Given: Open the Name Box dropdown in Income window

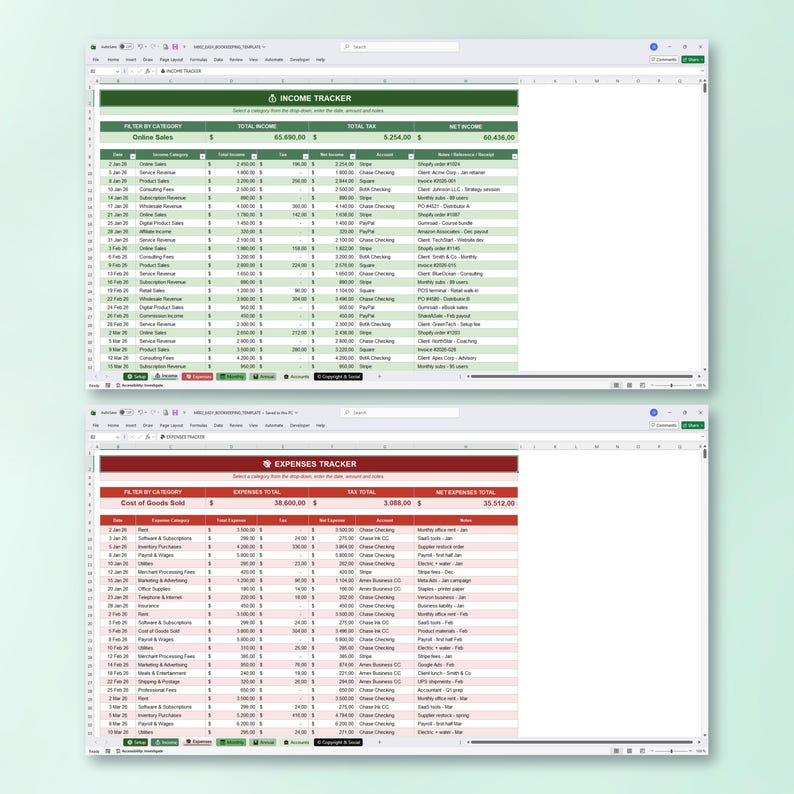Looking at the screenshot, I should tap(117, 71).
